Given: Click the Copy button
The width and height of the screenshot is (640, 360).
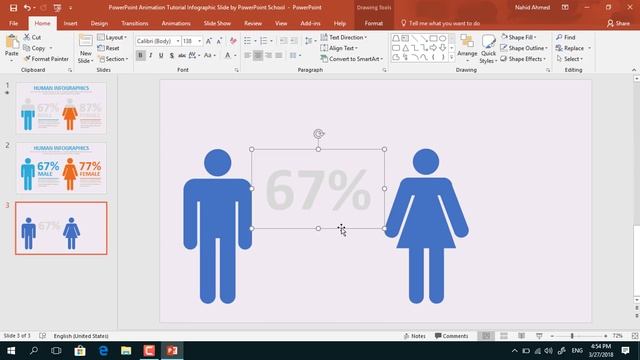Looking at the screenshot, I should click(34, 48).
